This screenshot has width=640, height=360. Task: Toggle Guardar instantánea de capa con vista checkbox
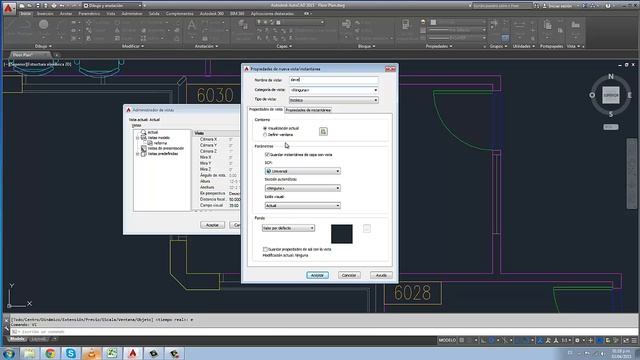267,155
